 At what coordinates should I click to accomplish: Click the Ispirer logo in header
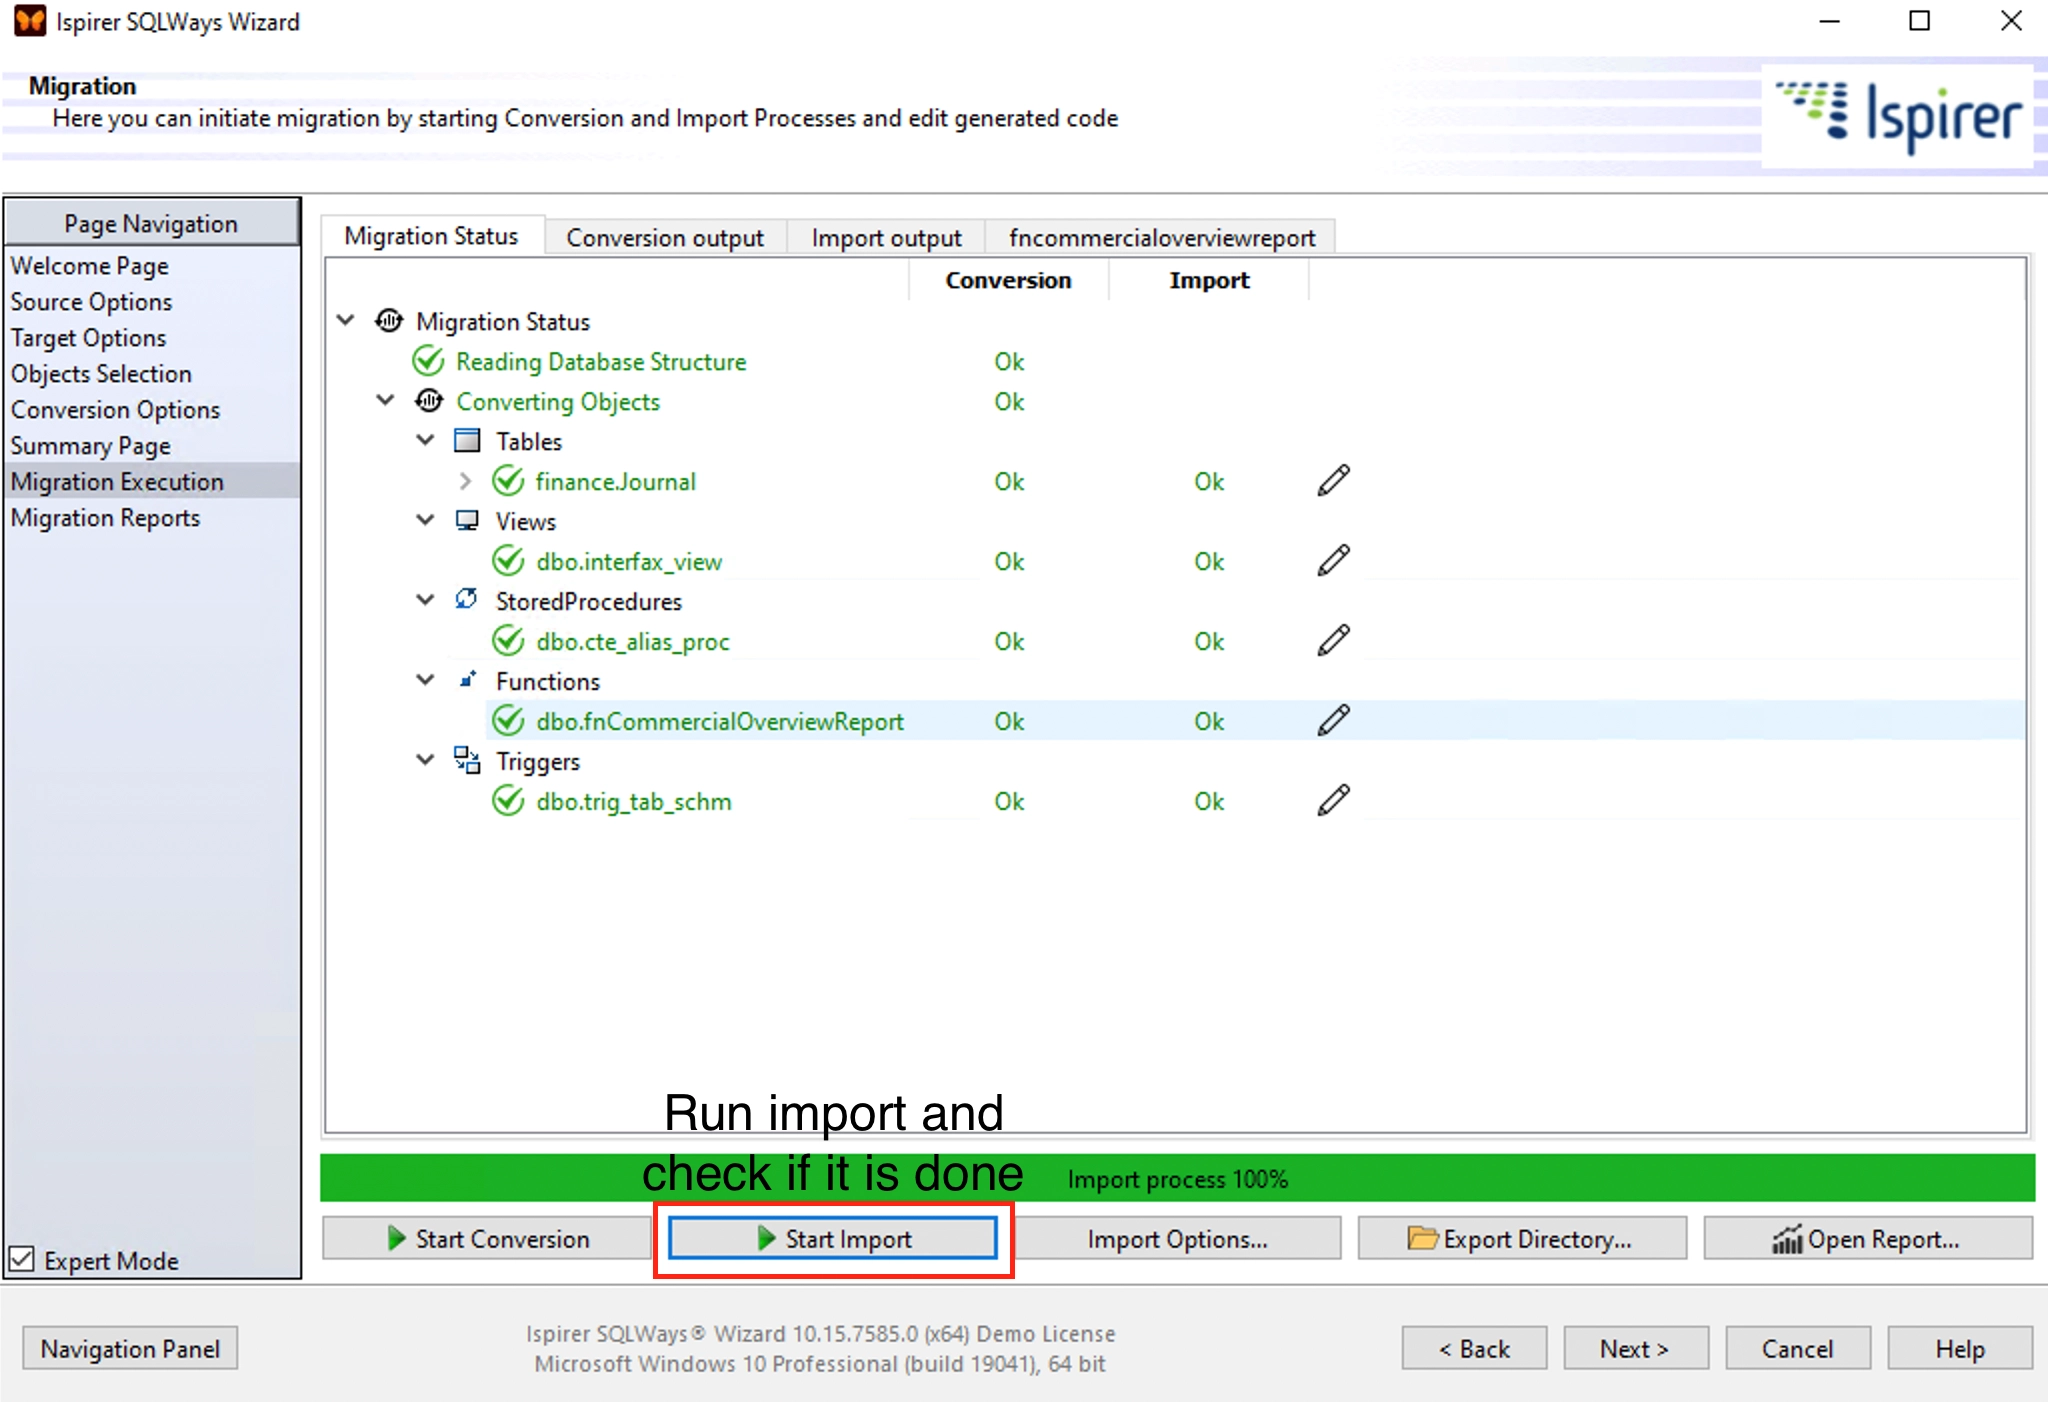click(1897, 116)
